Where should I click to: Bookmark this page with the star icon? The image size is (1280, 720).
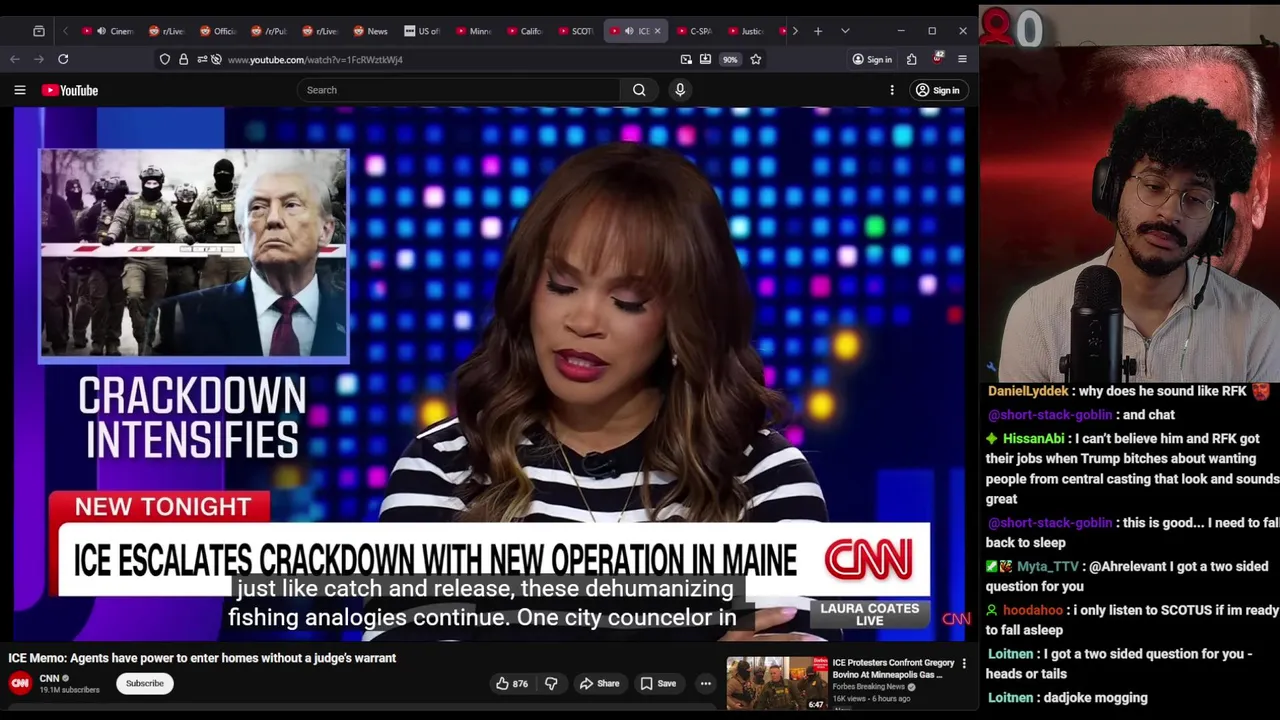pos(756,59)
